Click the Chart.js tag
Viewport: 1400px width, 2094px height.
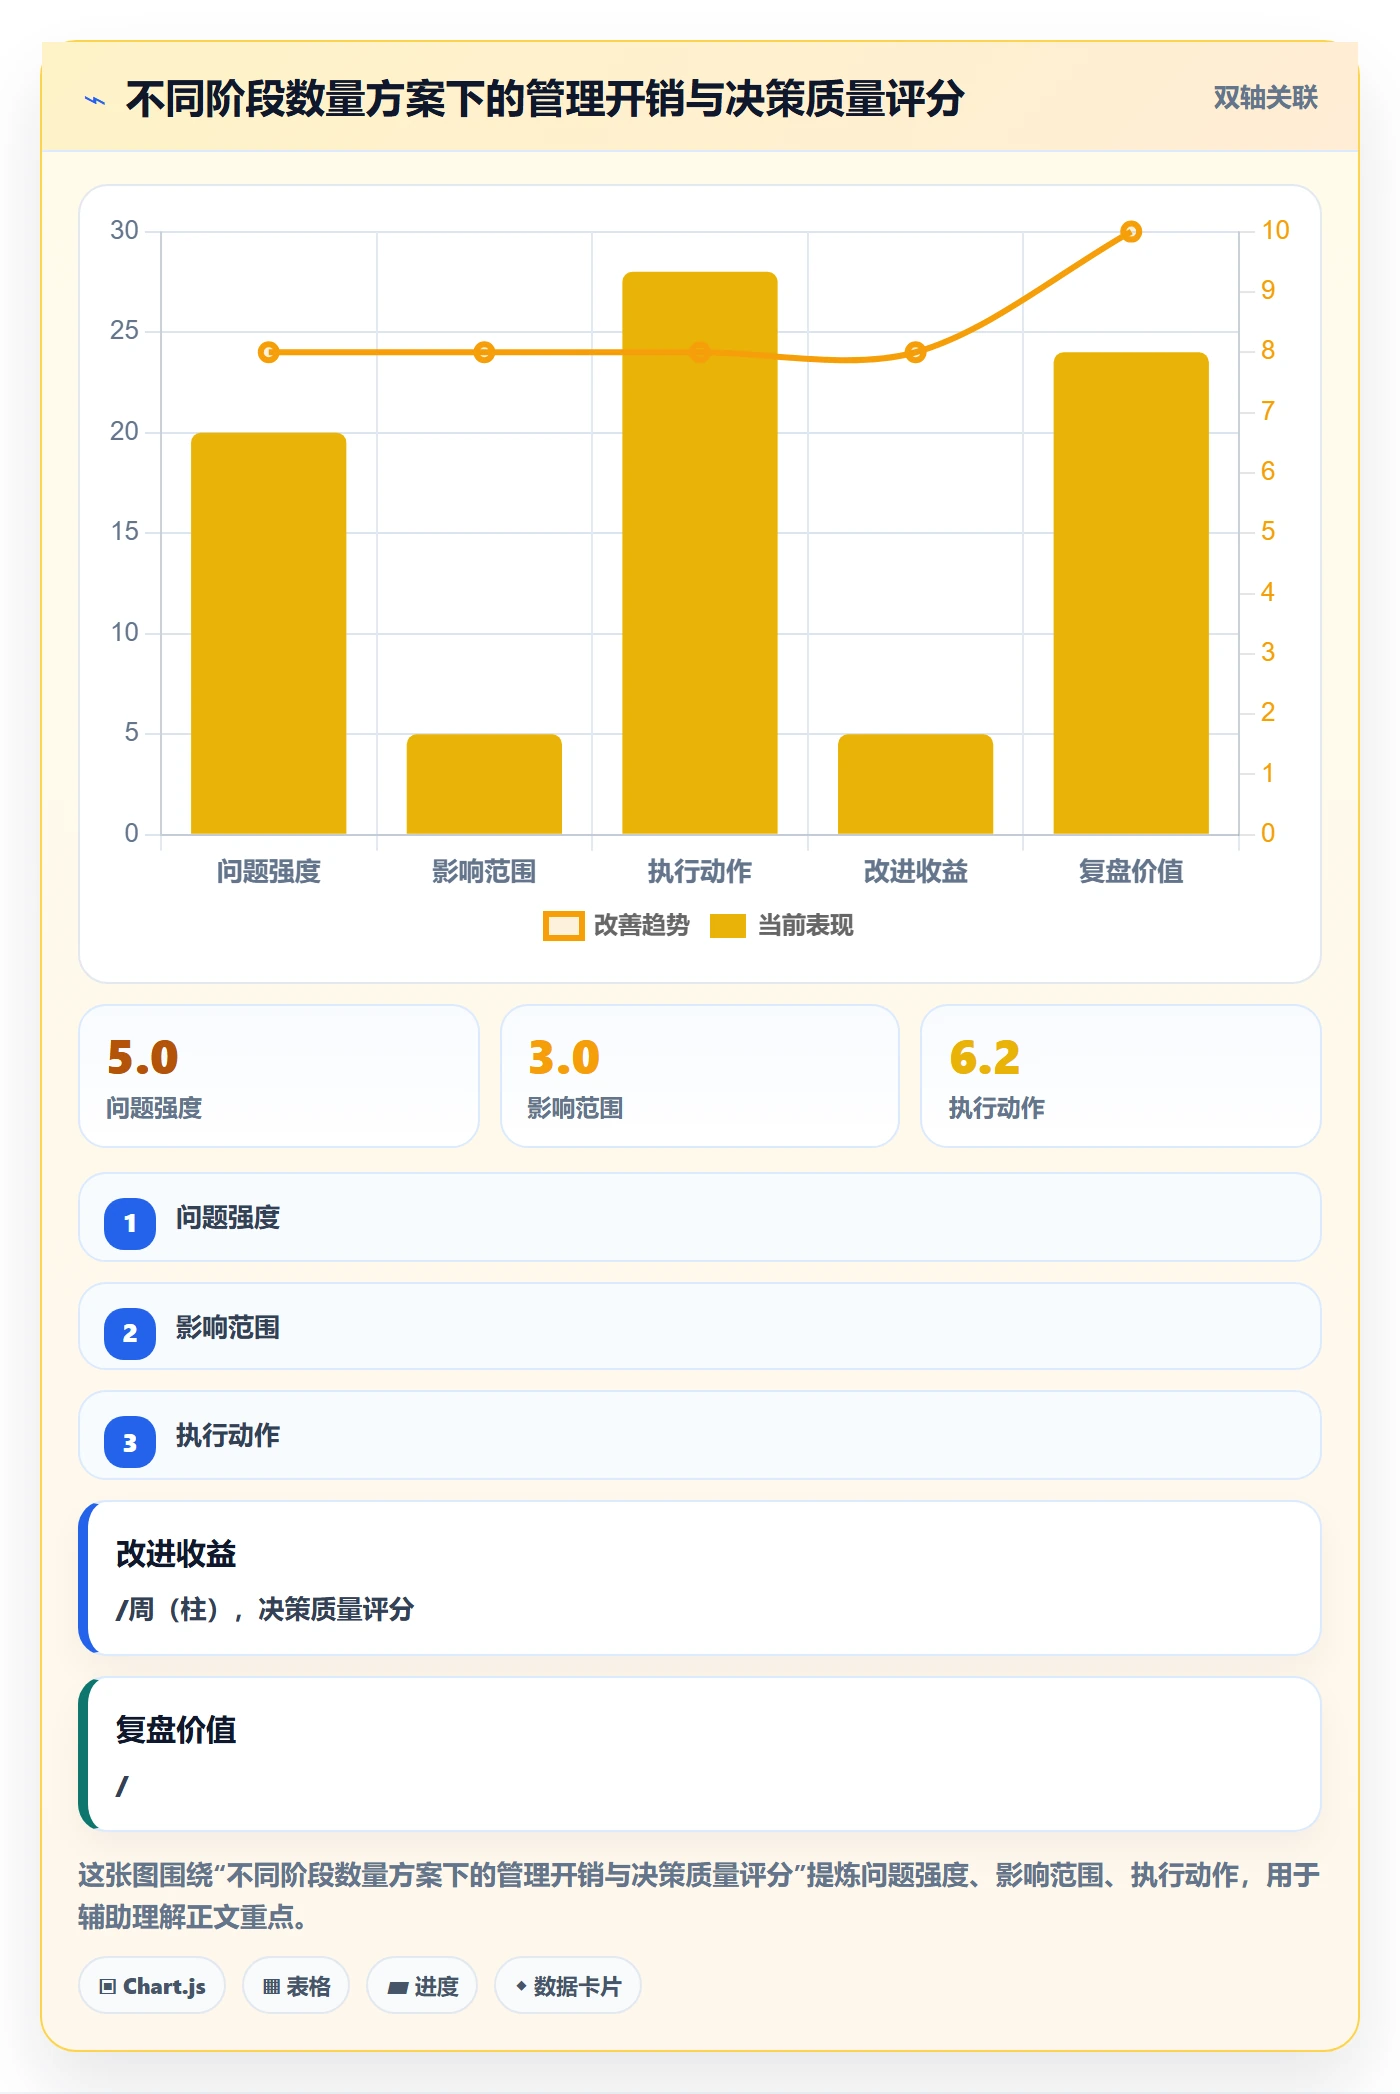pyautogui.click(x=152, y=1986)
